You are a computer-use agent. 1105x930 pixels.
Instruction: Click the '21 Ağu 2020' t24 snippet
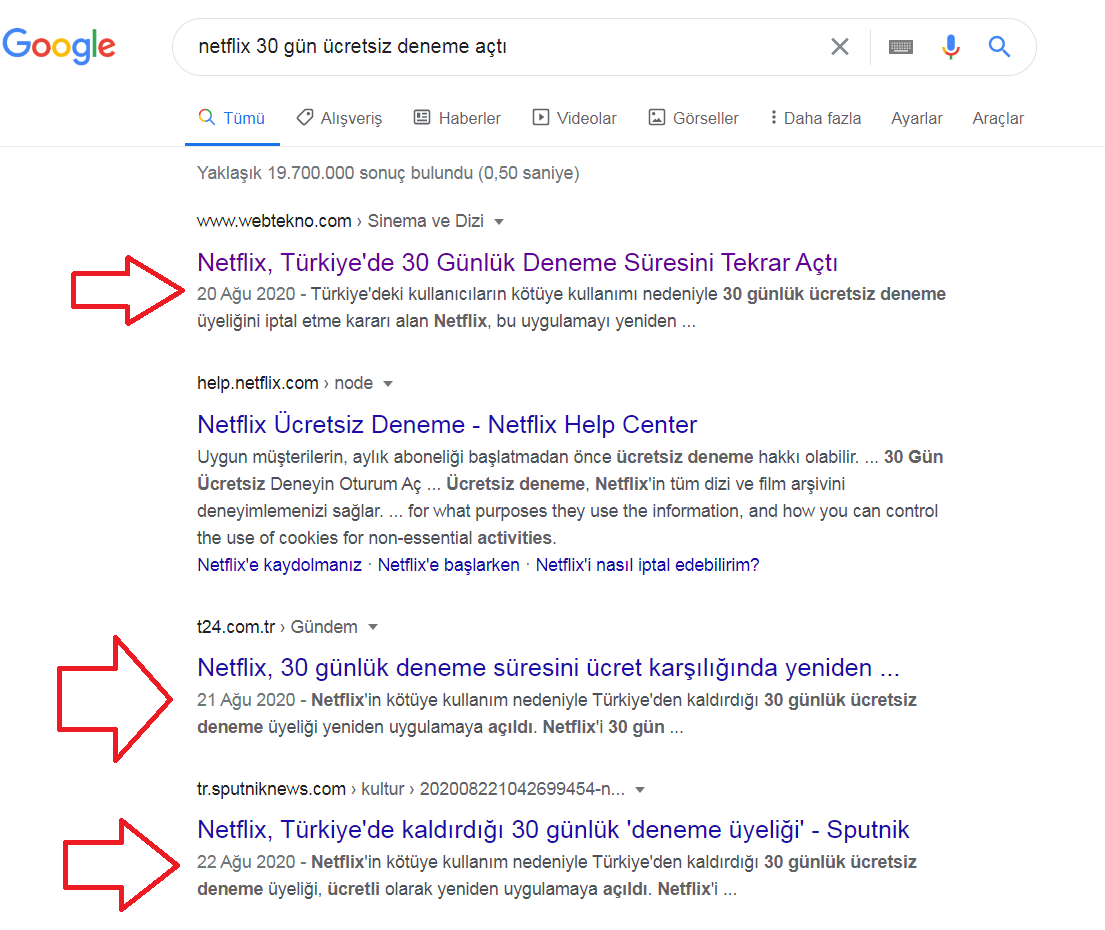pyautogui.click(x=557, y=713)
